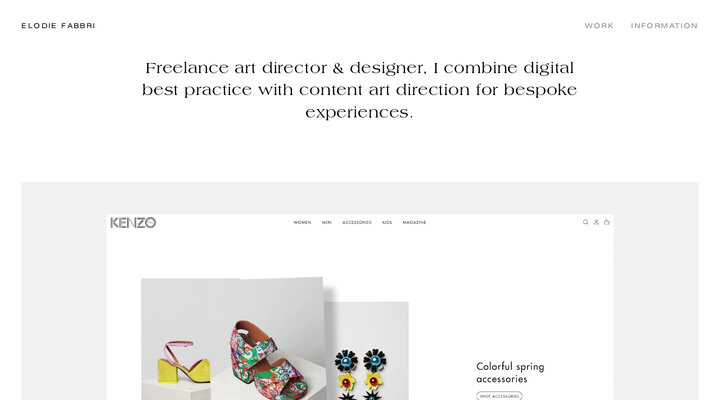
Task: Click the Colorful spring accessories heading
Action: [510, 372]
